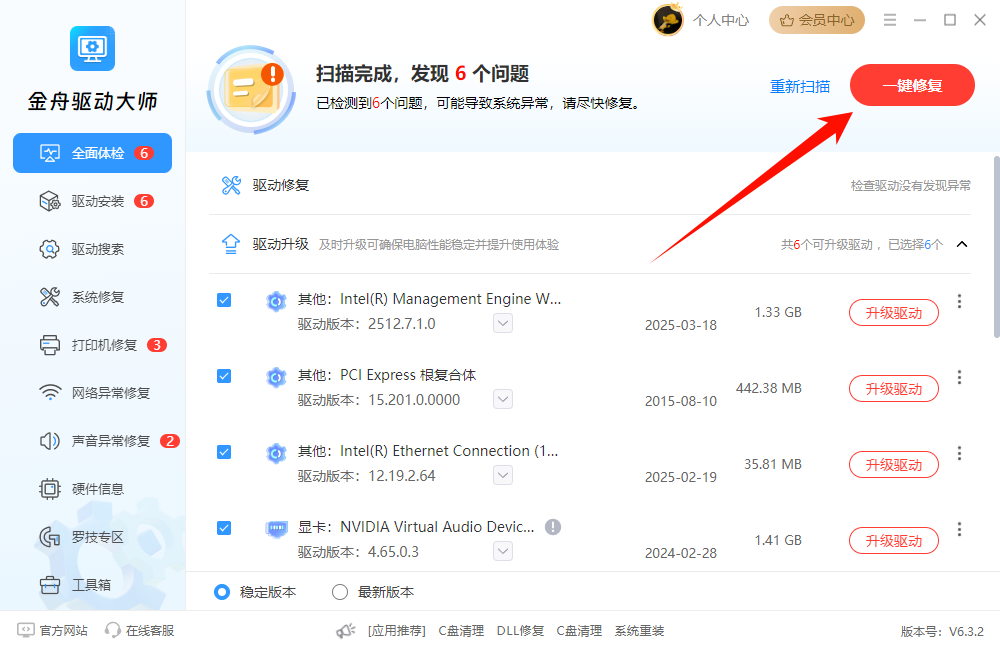Click the 硬件信息 chip icon
The width and height of the screenshot is (1000, 650).
[x=50, y=489]
